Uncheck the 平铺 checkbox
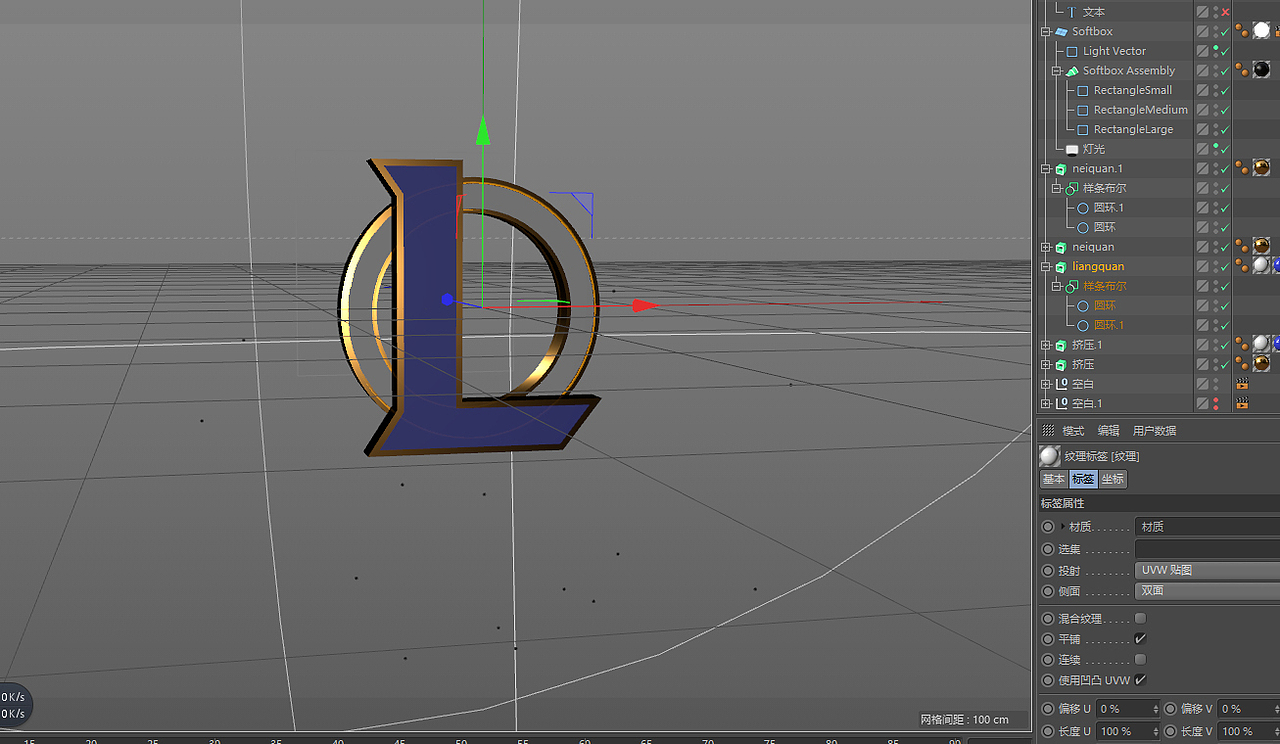The image size is (1280, 744). 1140,639
